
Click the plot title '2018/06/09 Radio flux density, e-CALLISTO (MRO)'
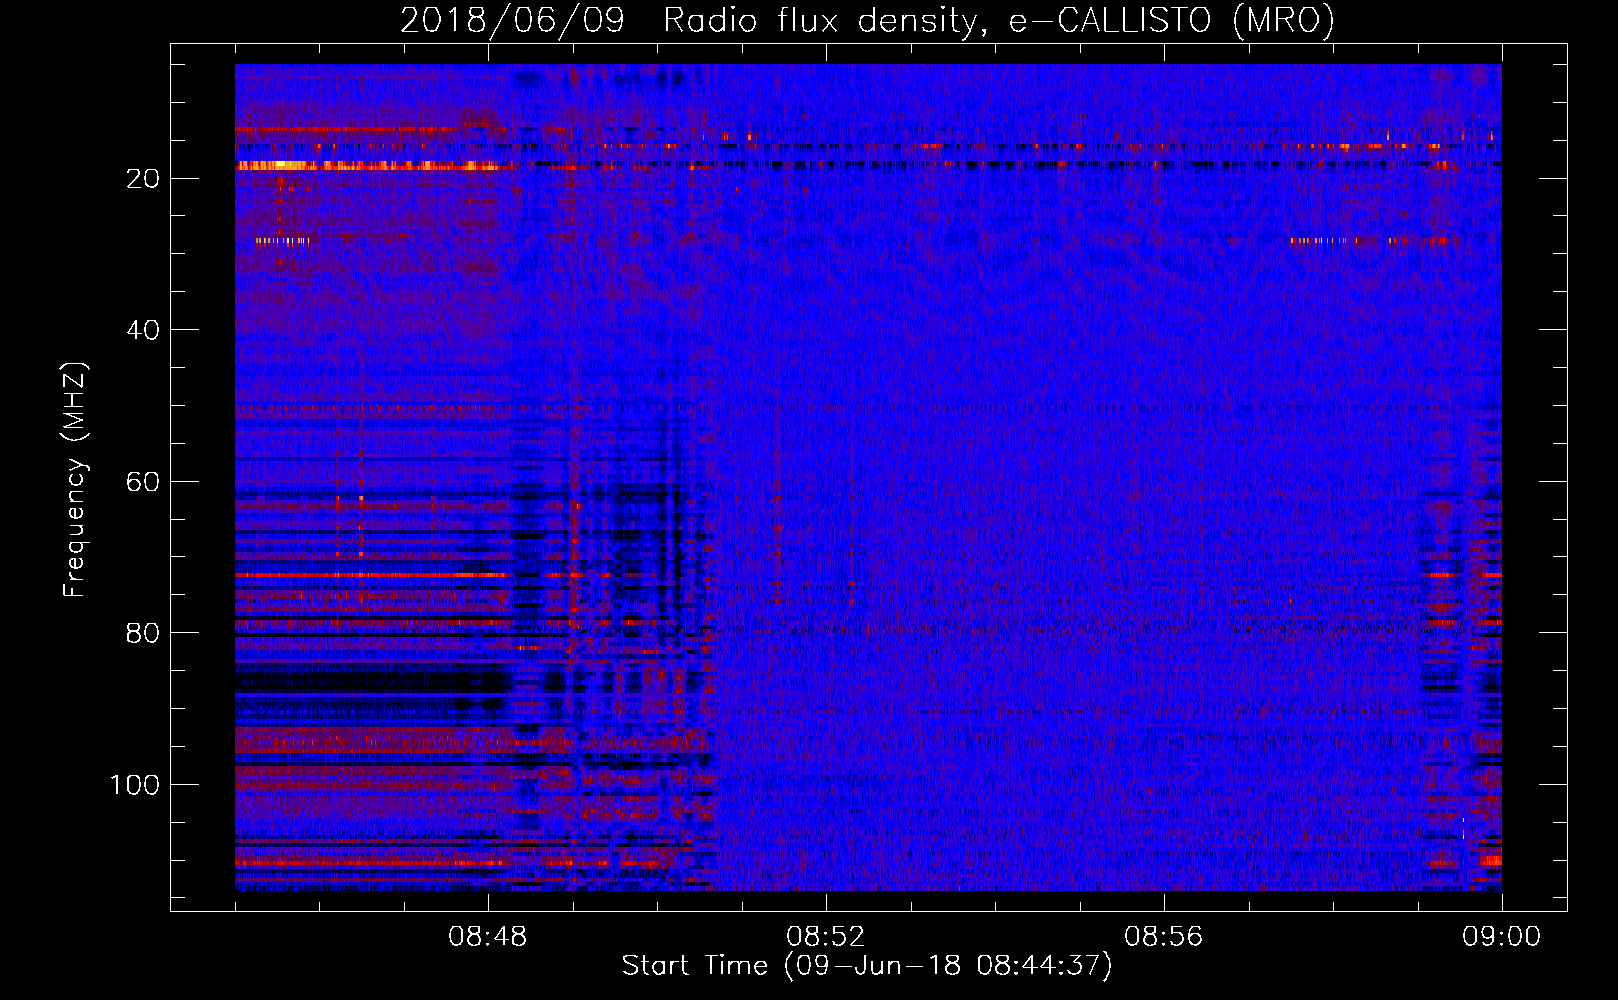pyautogui.click(x=867, y=21)
